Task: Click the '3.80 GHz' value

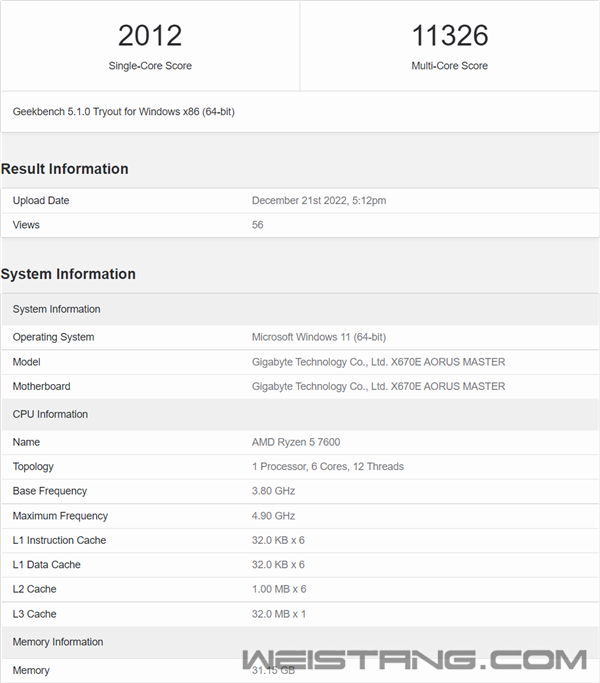Action: coord(273,491)
